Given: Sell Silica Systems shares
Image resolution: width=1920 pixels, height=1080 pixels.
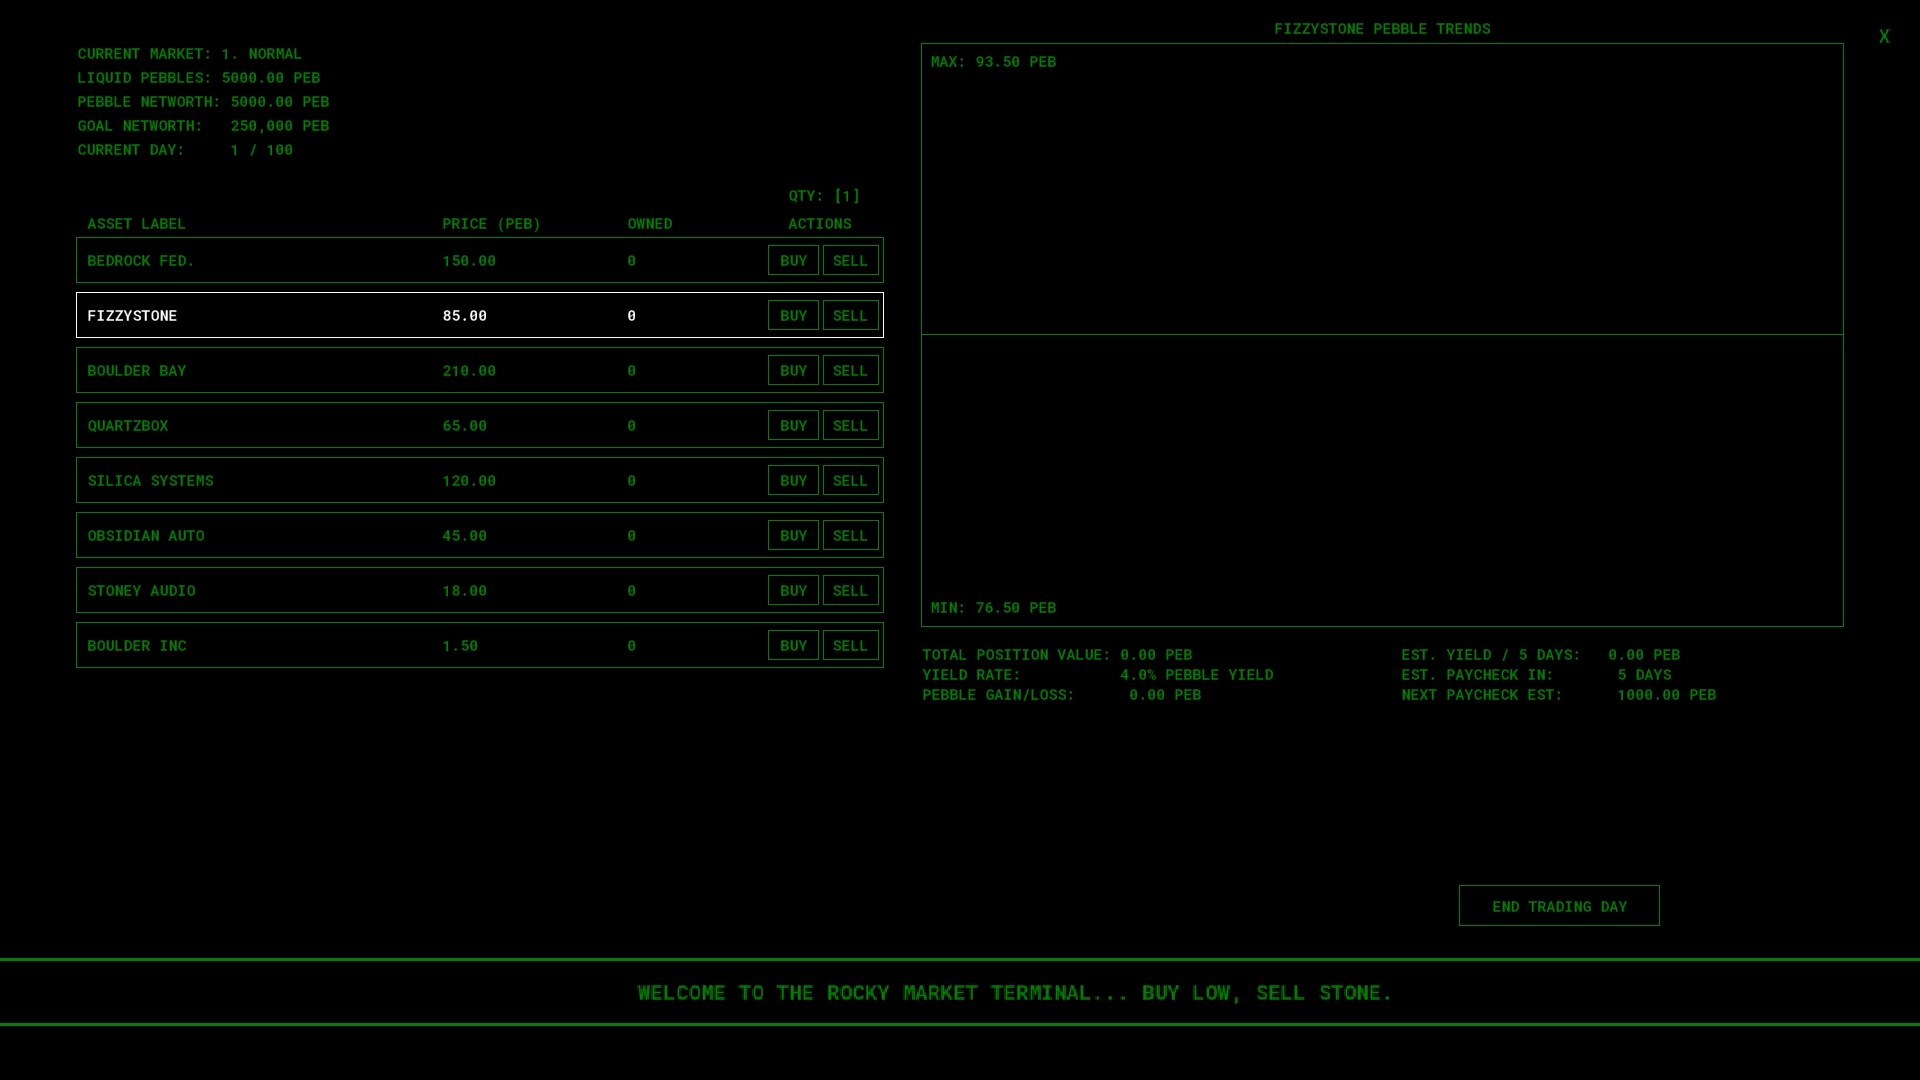Looking at the screenshot, I should 850,480.
